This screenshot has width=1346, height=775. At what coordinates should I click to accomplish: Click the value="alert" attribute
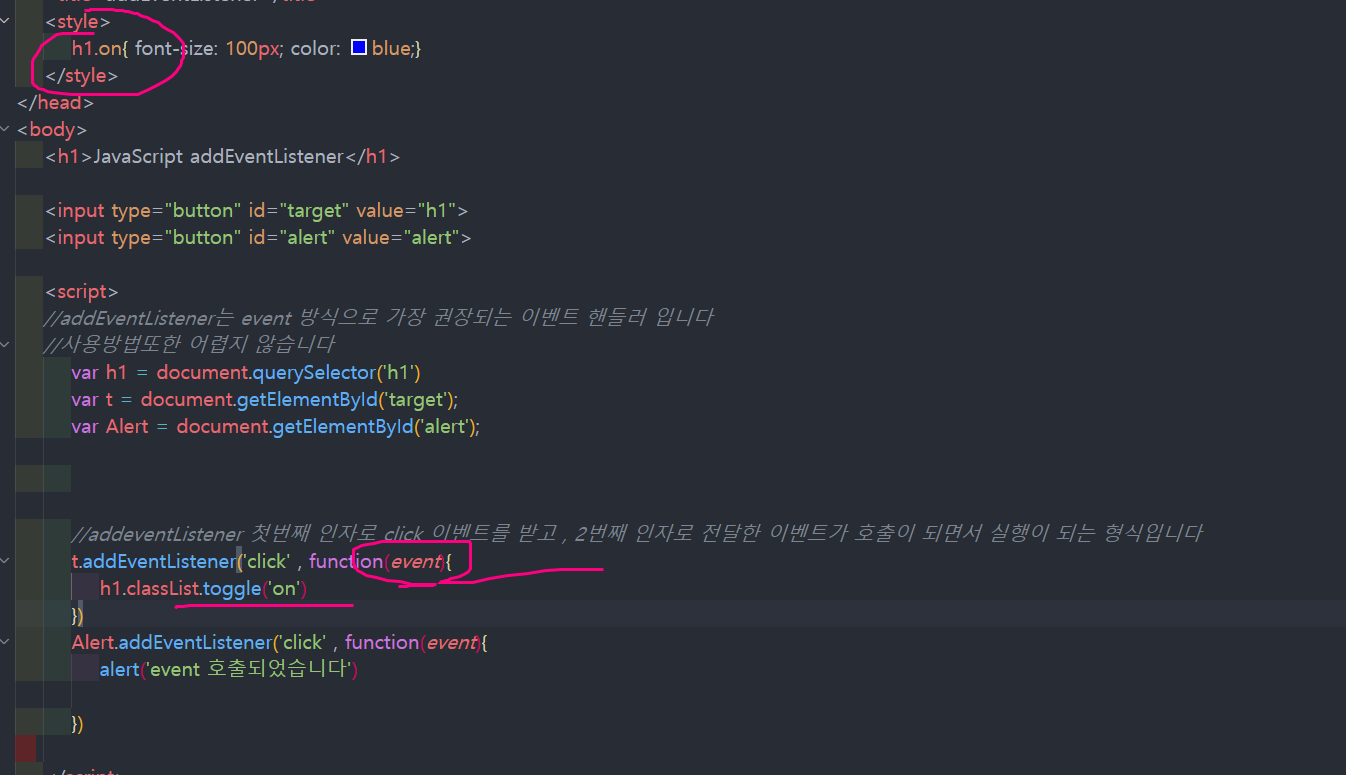[402, 237]
